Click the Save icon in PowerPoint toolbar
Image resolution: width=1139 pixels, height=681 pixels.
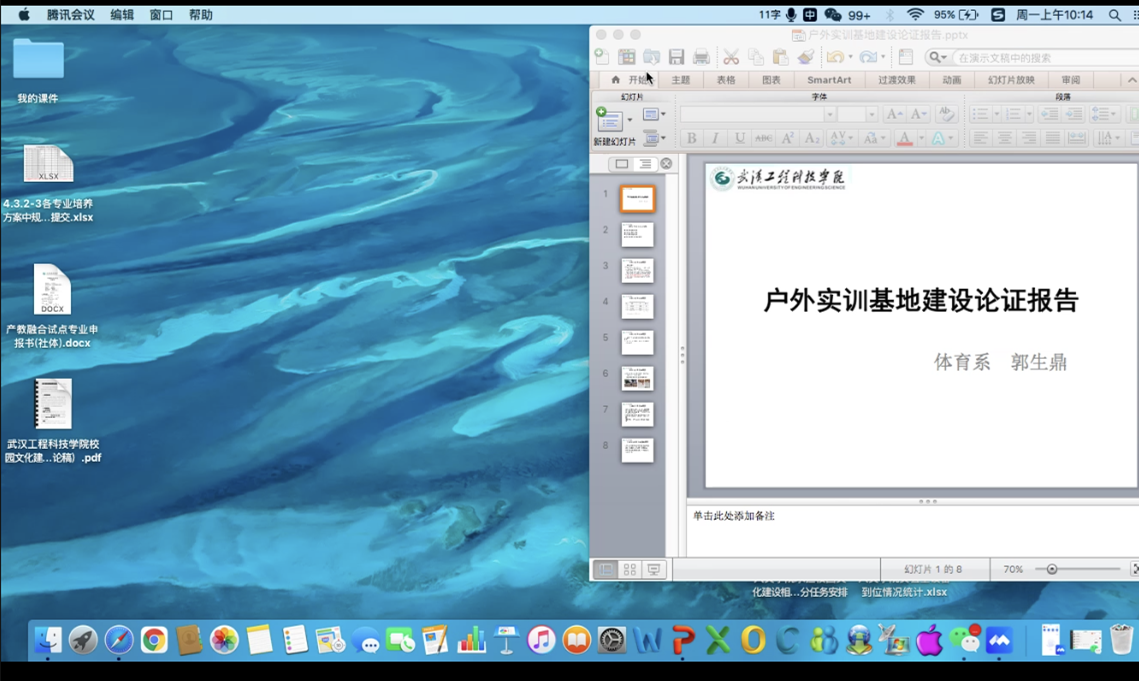[677, 58]
